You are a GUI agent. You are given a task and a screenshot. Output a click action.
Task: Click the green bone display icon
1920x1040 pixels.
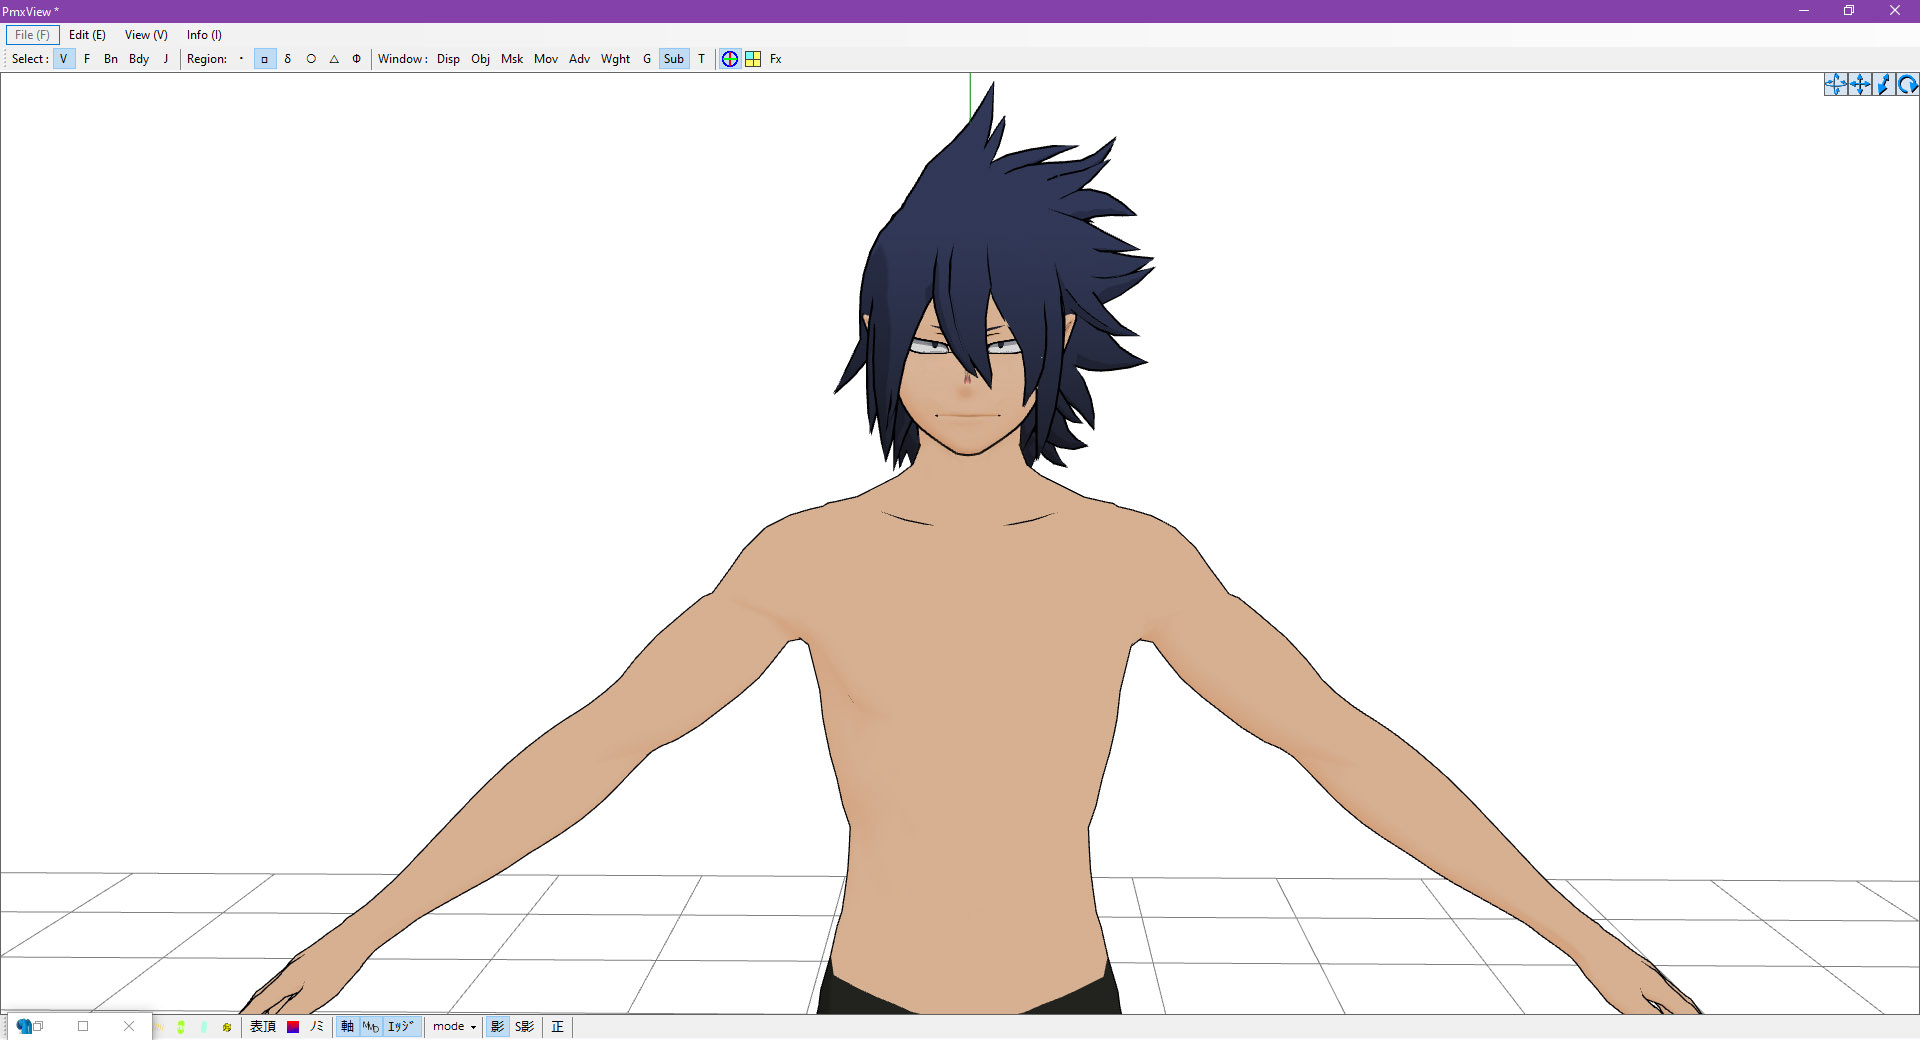pos(181,1027)
